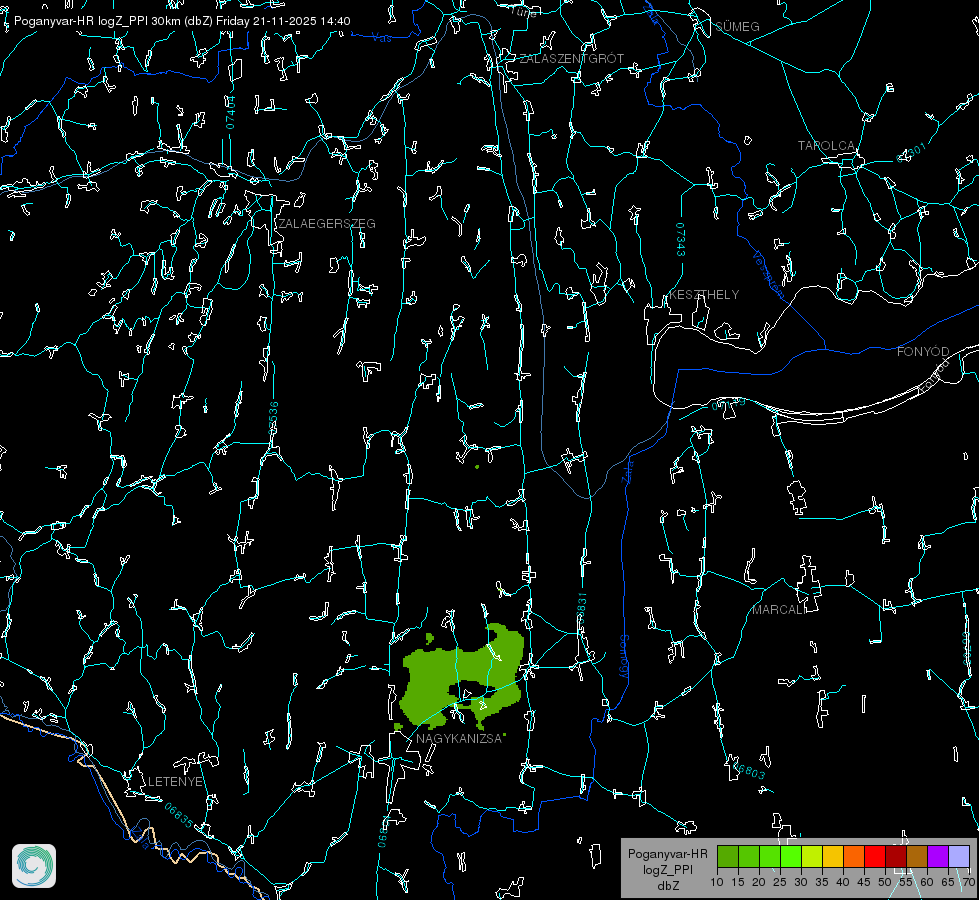This screenshot has height=900, width=979.
Task: Click the MARCALI town label
Action: pos(779,610)
